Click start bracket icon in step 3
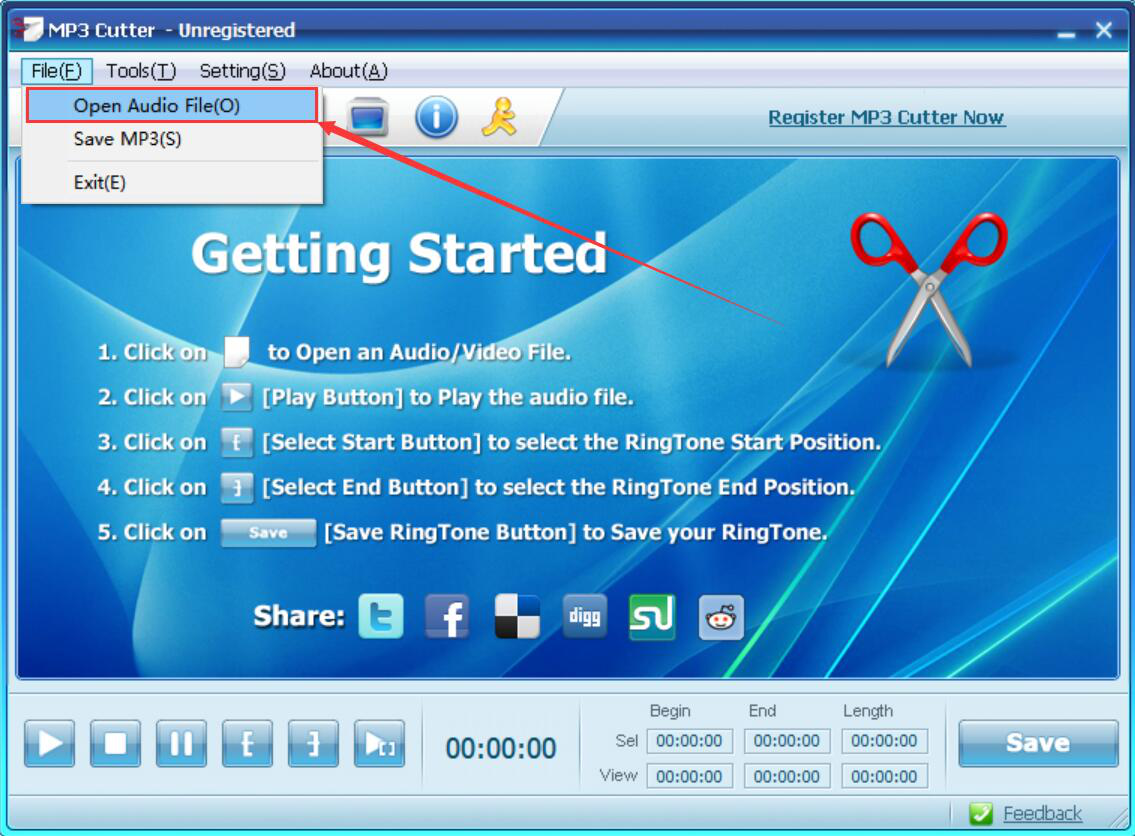Screen dimensions: 1135x836 pos(236,442)
